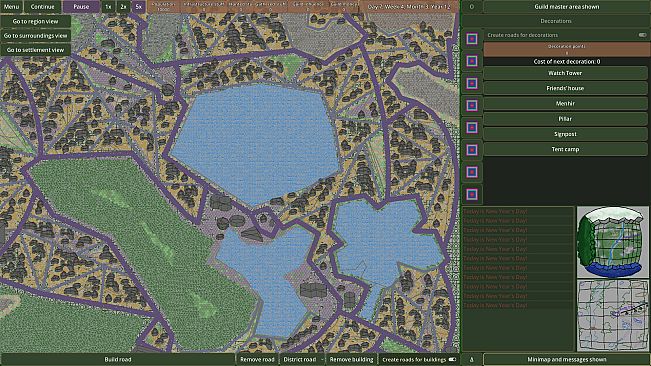This screenshot has height=366, width=651.
Task: Toggle 'Minimap and messages shown' button
Action: 566,359
